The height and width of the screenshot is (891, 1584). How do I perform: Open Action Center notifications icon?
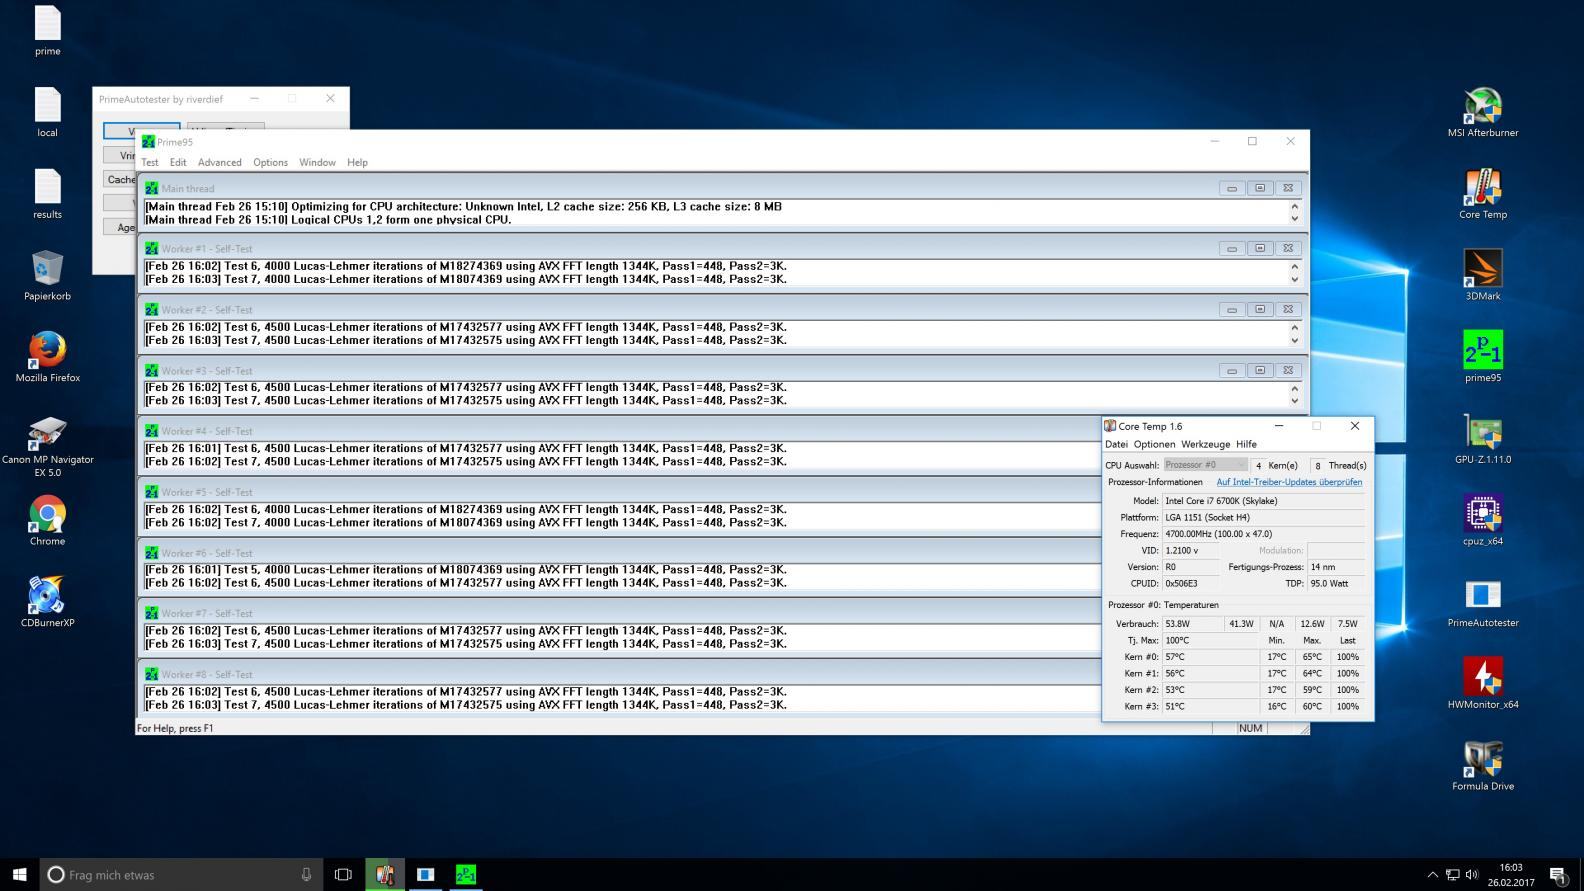(x=1558, y=874)
